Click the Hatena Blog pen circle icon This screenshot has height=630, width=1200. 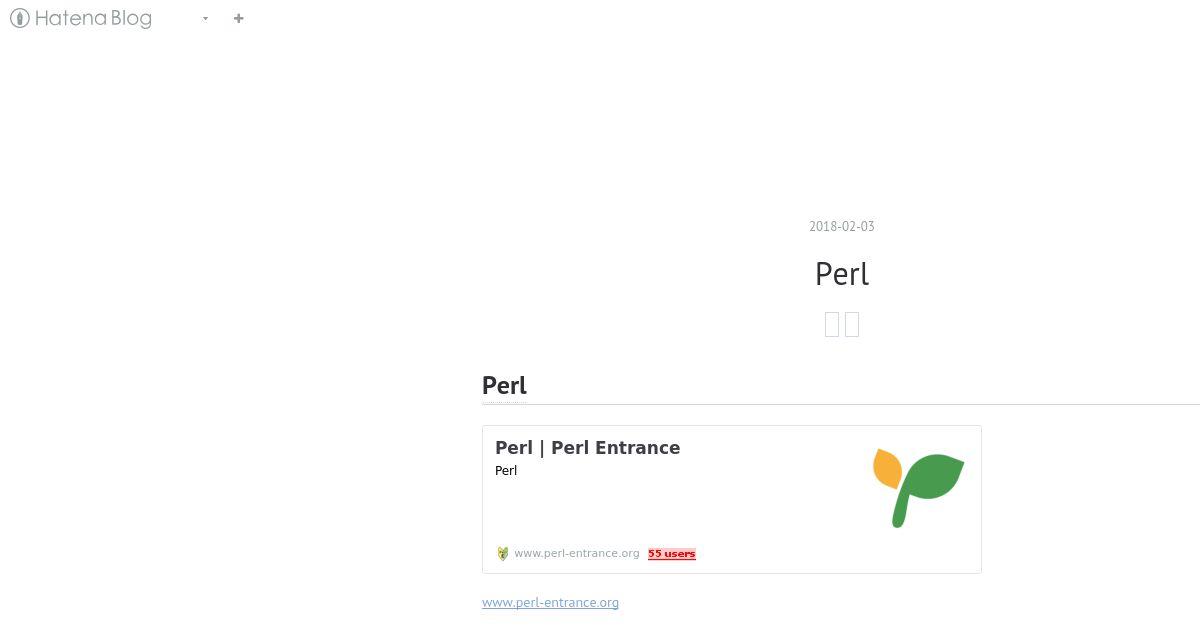[19, 18]
